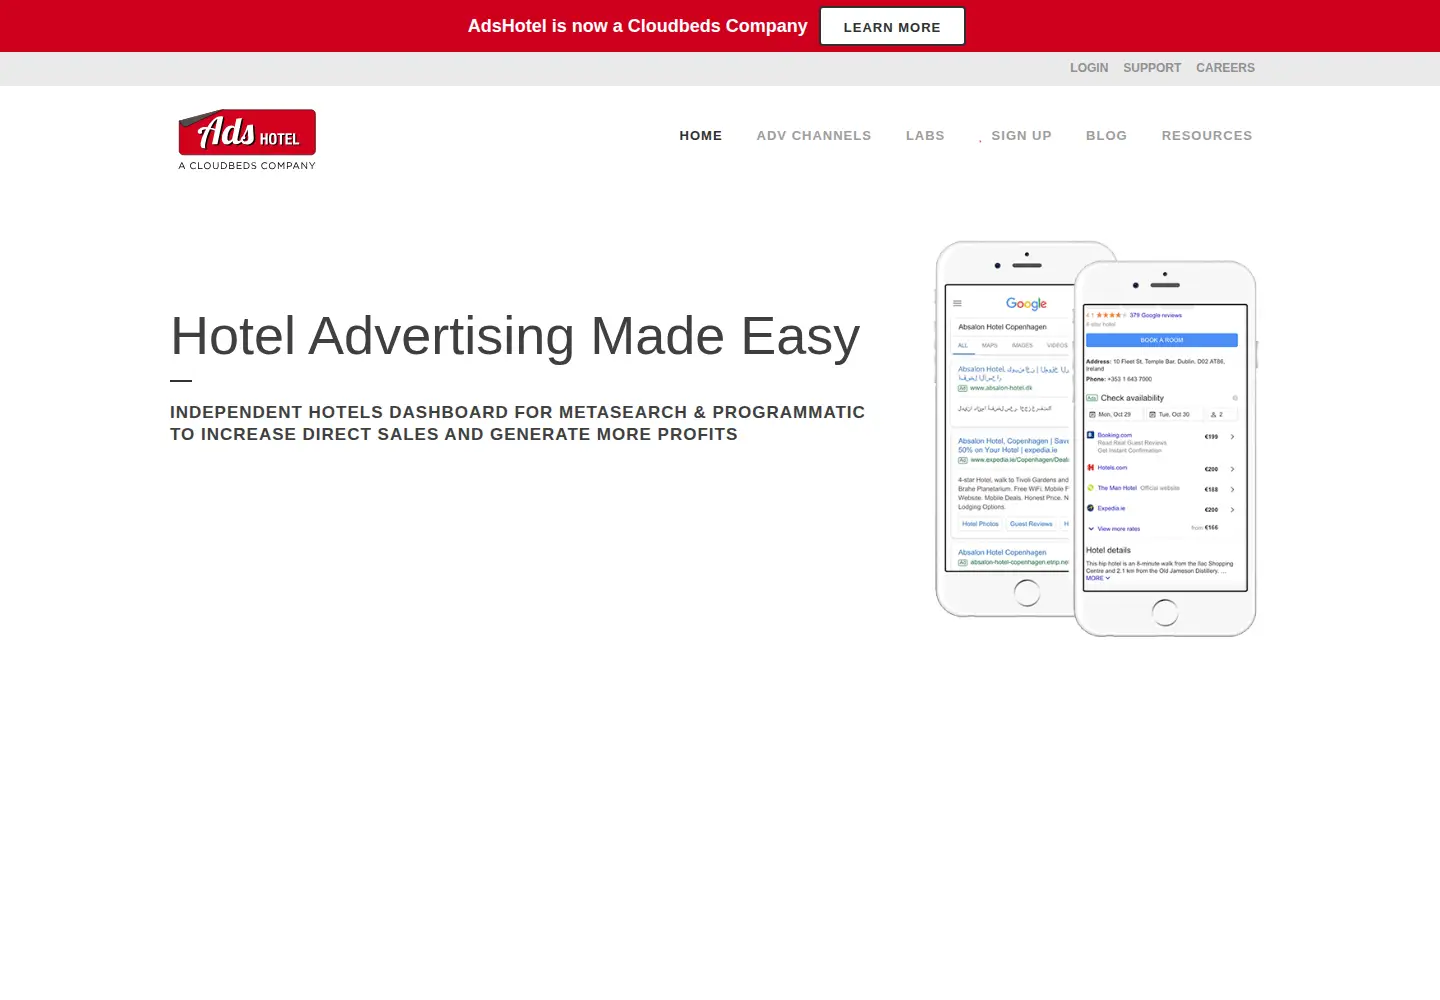1440x1000 pixels.
Task: Select the Home menu item
Action: tap(701, 136)
